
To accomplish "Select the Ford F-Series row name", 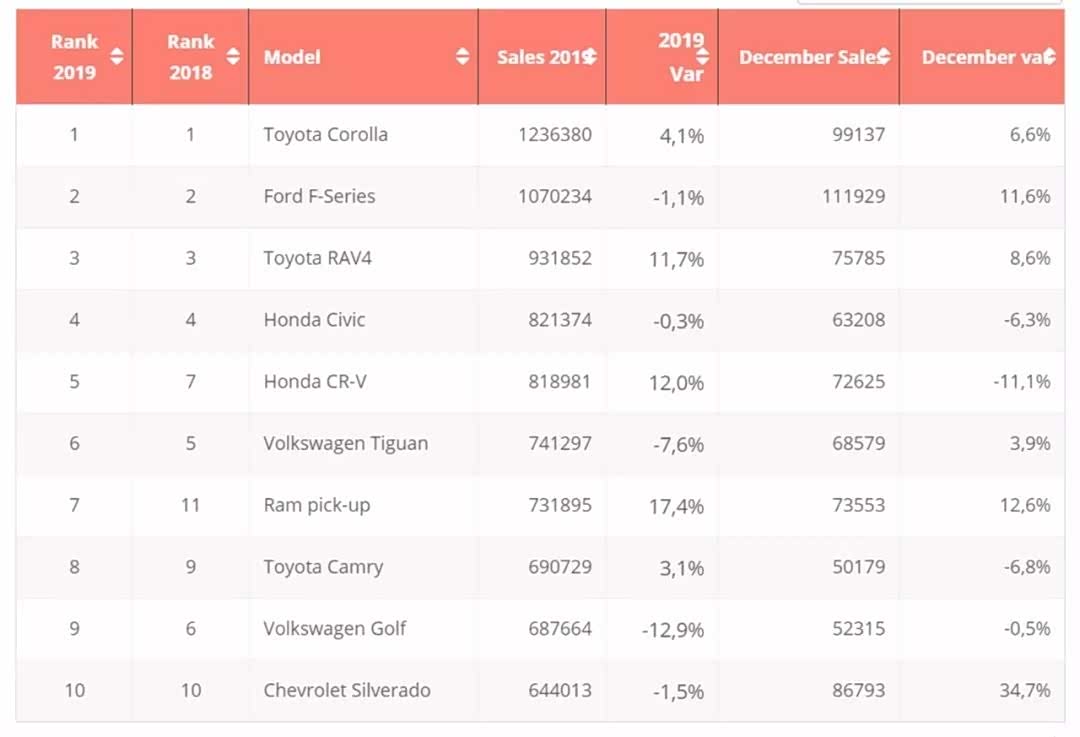I will [x=319, y=197].
